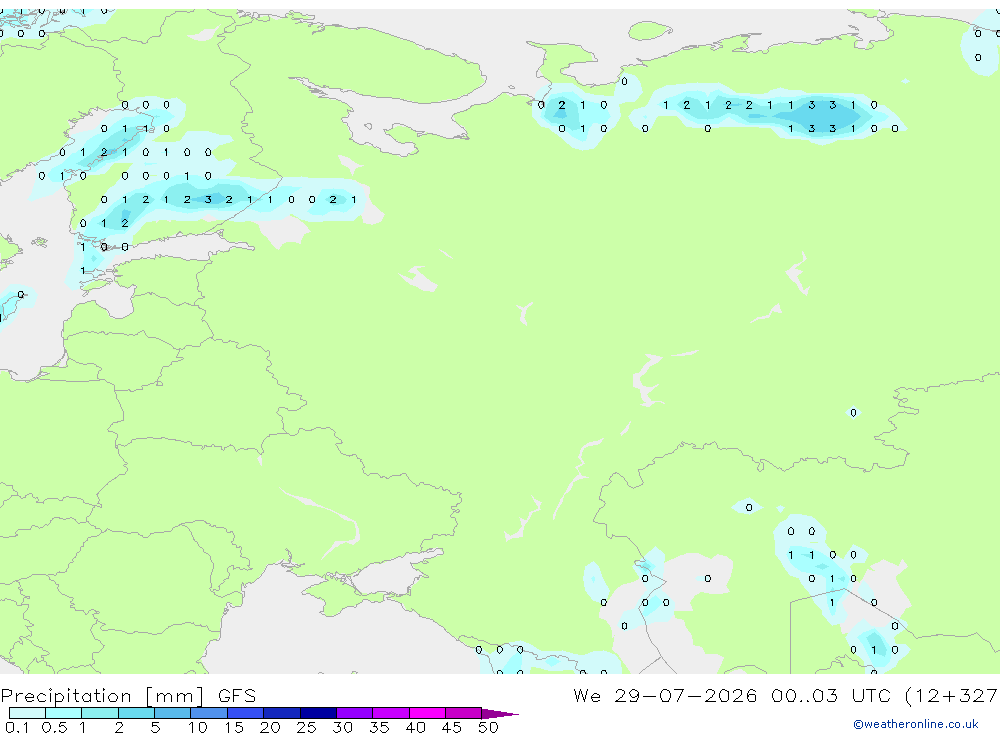Click the 30–35 mm purple legend swatch
Viewport: 1000px width, 733px height.
click(354, 713)
